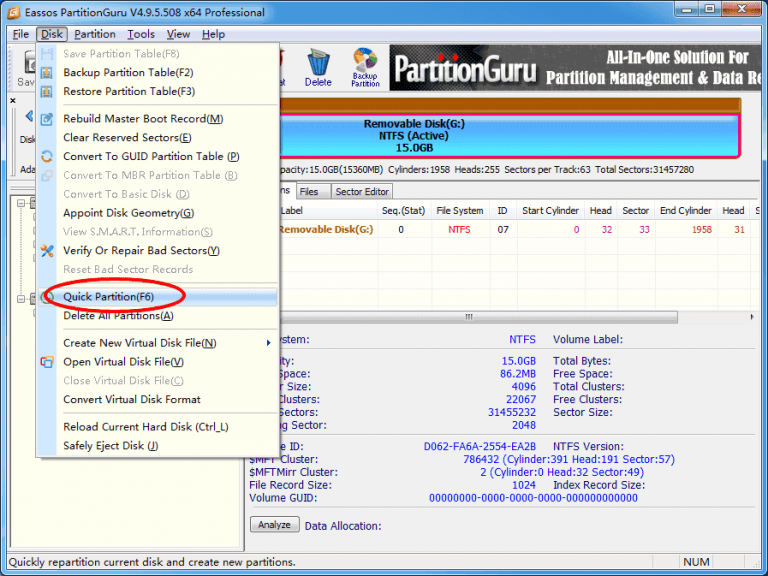The image size is (768, 576).
Task: Click the Rebuild Master Boot Record icon
Action: 47,119
